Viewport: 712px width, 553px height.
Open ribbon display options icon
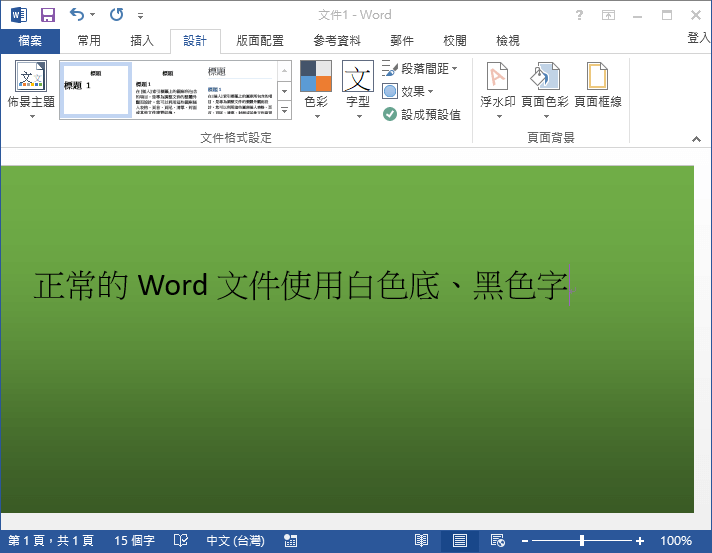[x=608, y=15]
